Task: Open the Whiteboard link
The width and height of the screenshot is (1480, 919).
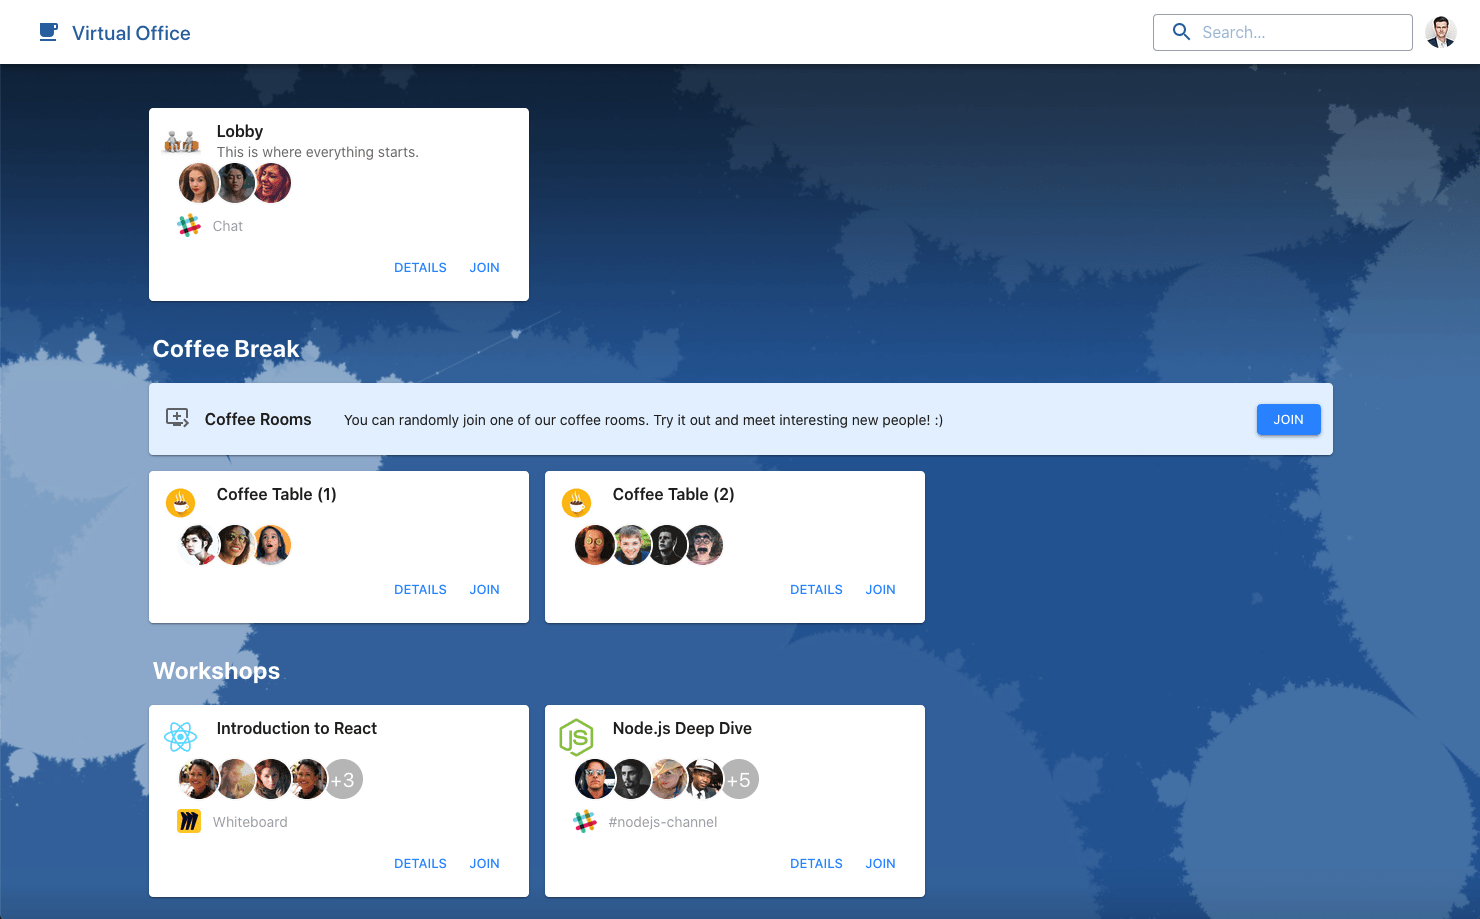Action: pyautogui.click(x=250, y=822)
